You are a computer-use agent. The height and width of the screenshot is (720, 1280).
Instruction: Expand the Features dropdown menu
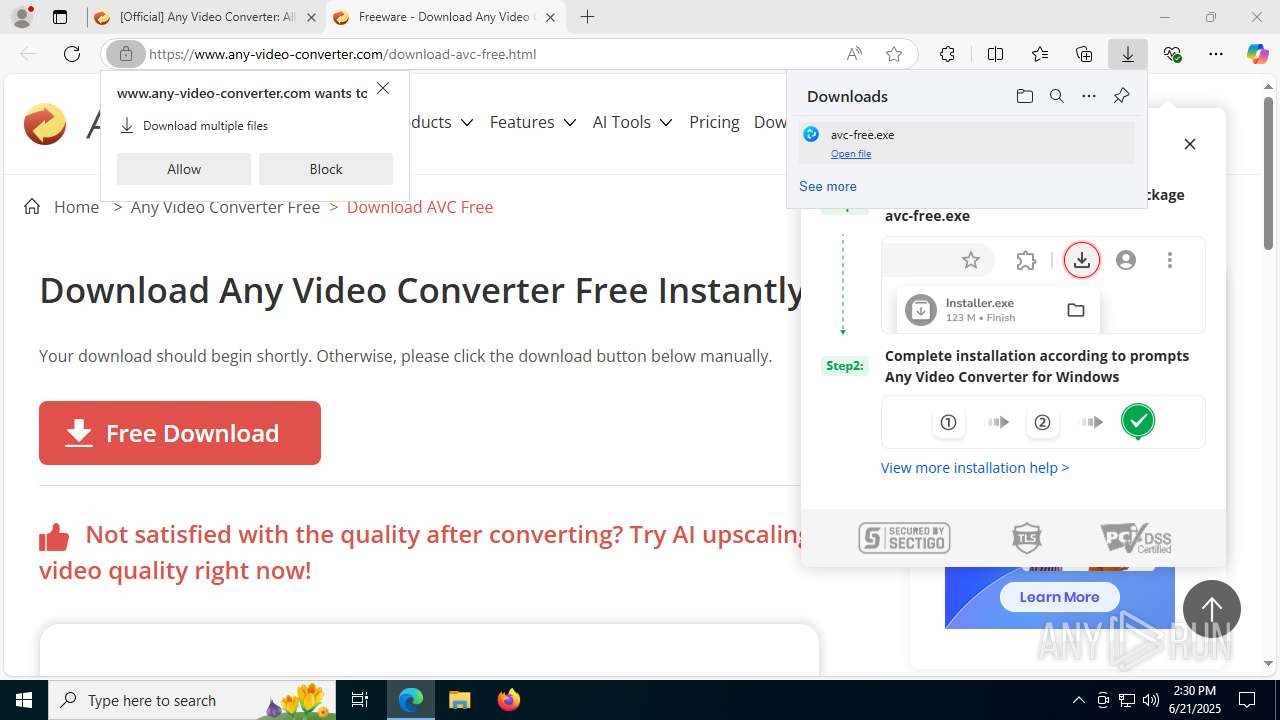pyautogui.click(x=532, y=122)
